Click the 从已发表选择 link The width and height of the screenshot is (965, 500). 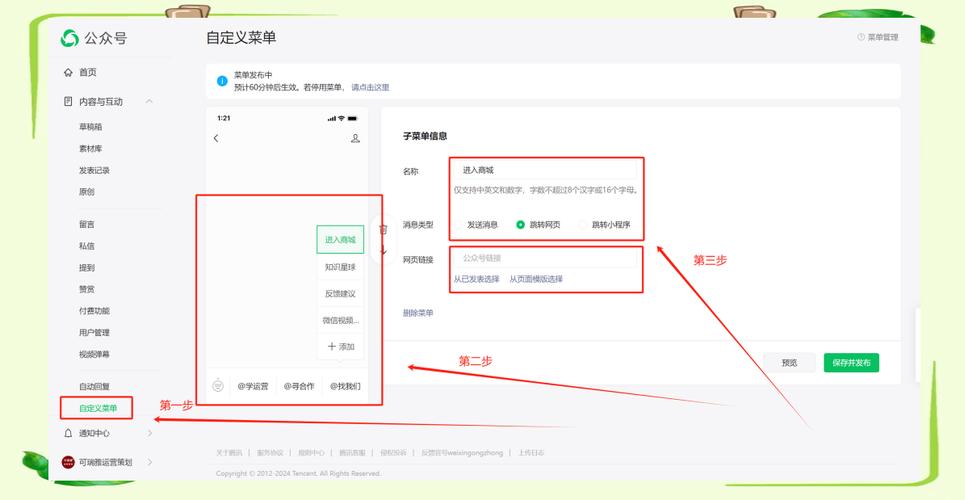pos(476,279)
